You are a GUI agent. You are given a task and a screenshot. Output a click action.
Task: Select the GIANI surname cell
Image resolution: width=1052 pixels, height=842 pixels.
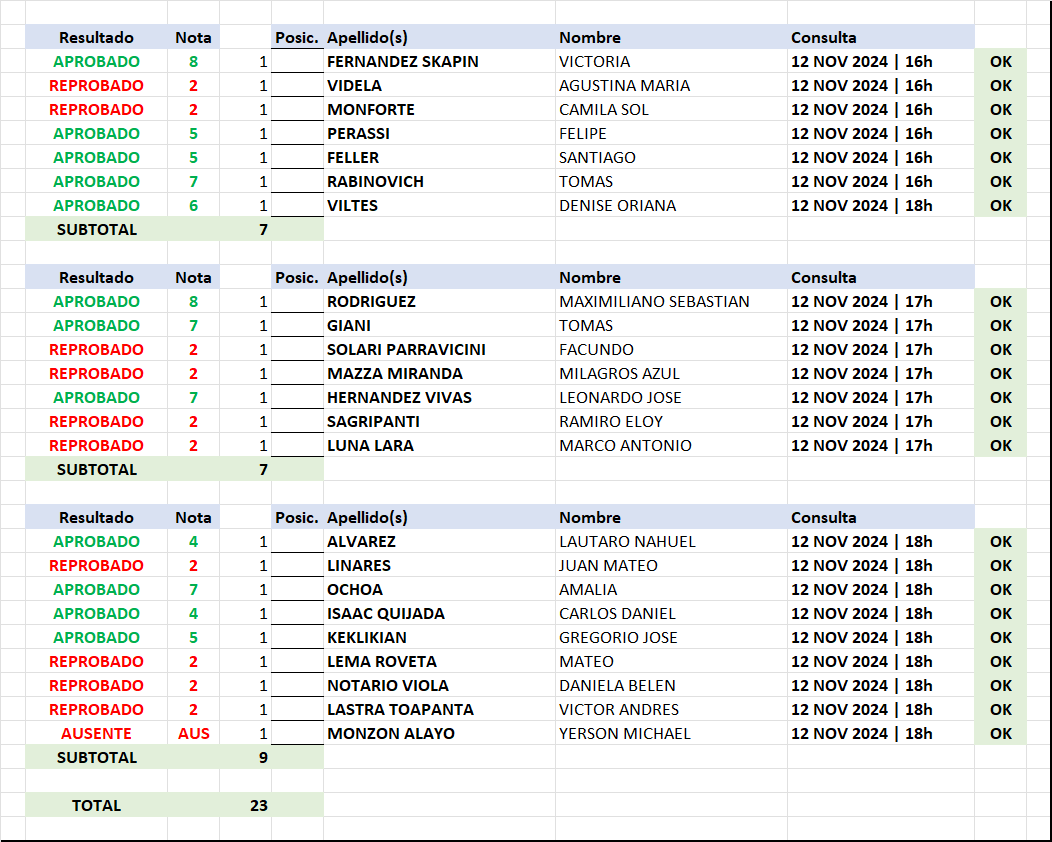[x=439, y=325]
